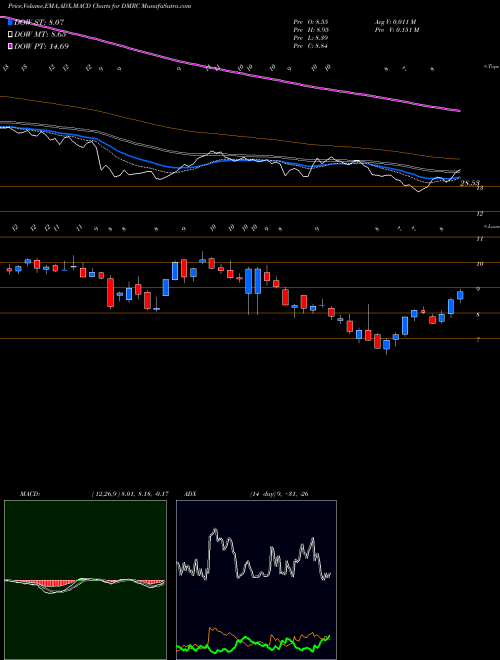Select the 'DOW MT: 8.65' legend text

40,35
